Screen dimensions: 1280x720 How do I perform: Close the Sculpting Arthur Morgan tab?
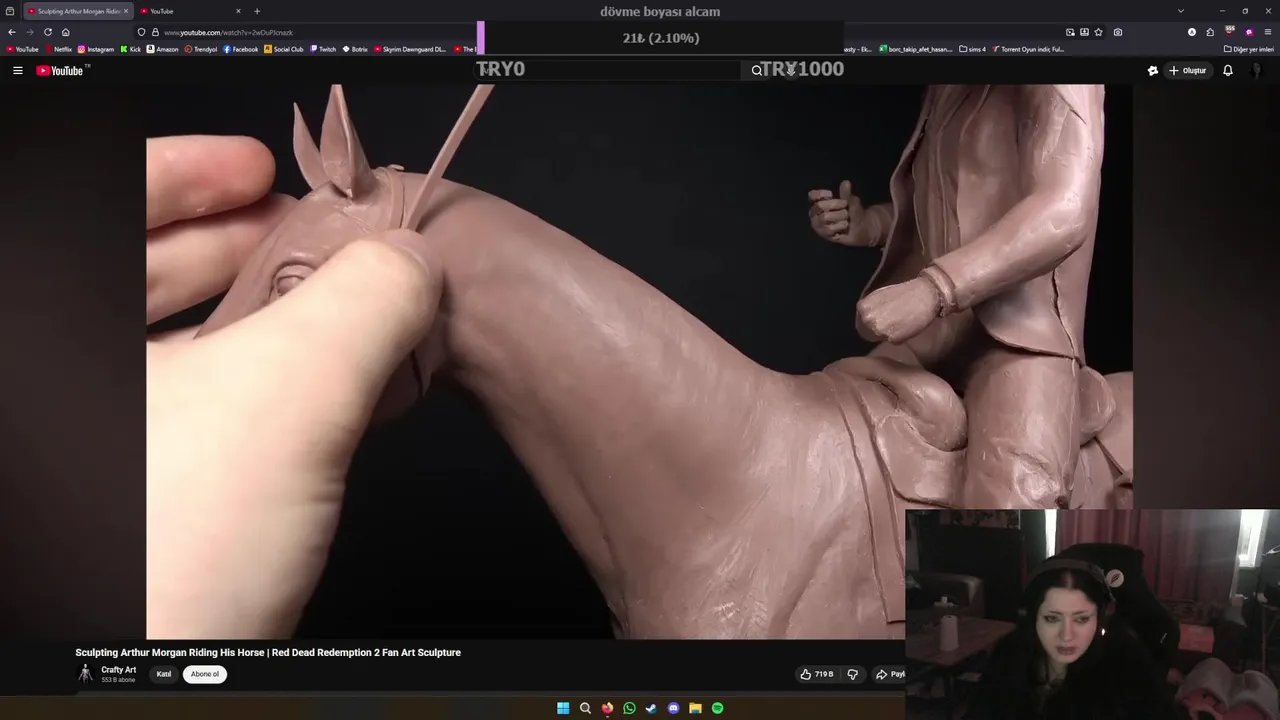point(126,11)
